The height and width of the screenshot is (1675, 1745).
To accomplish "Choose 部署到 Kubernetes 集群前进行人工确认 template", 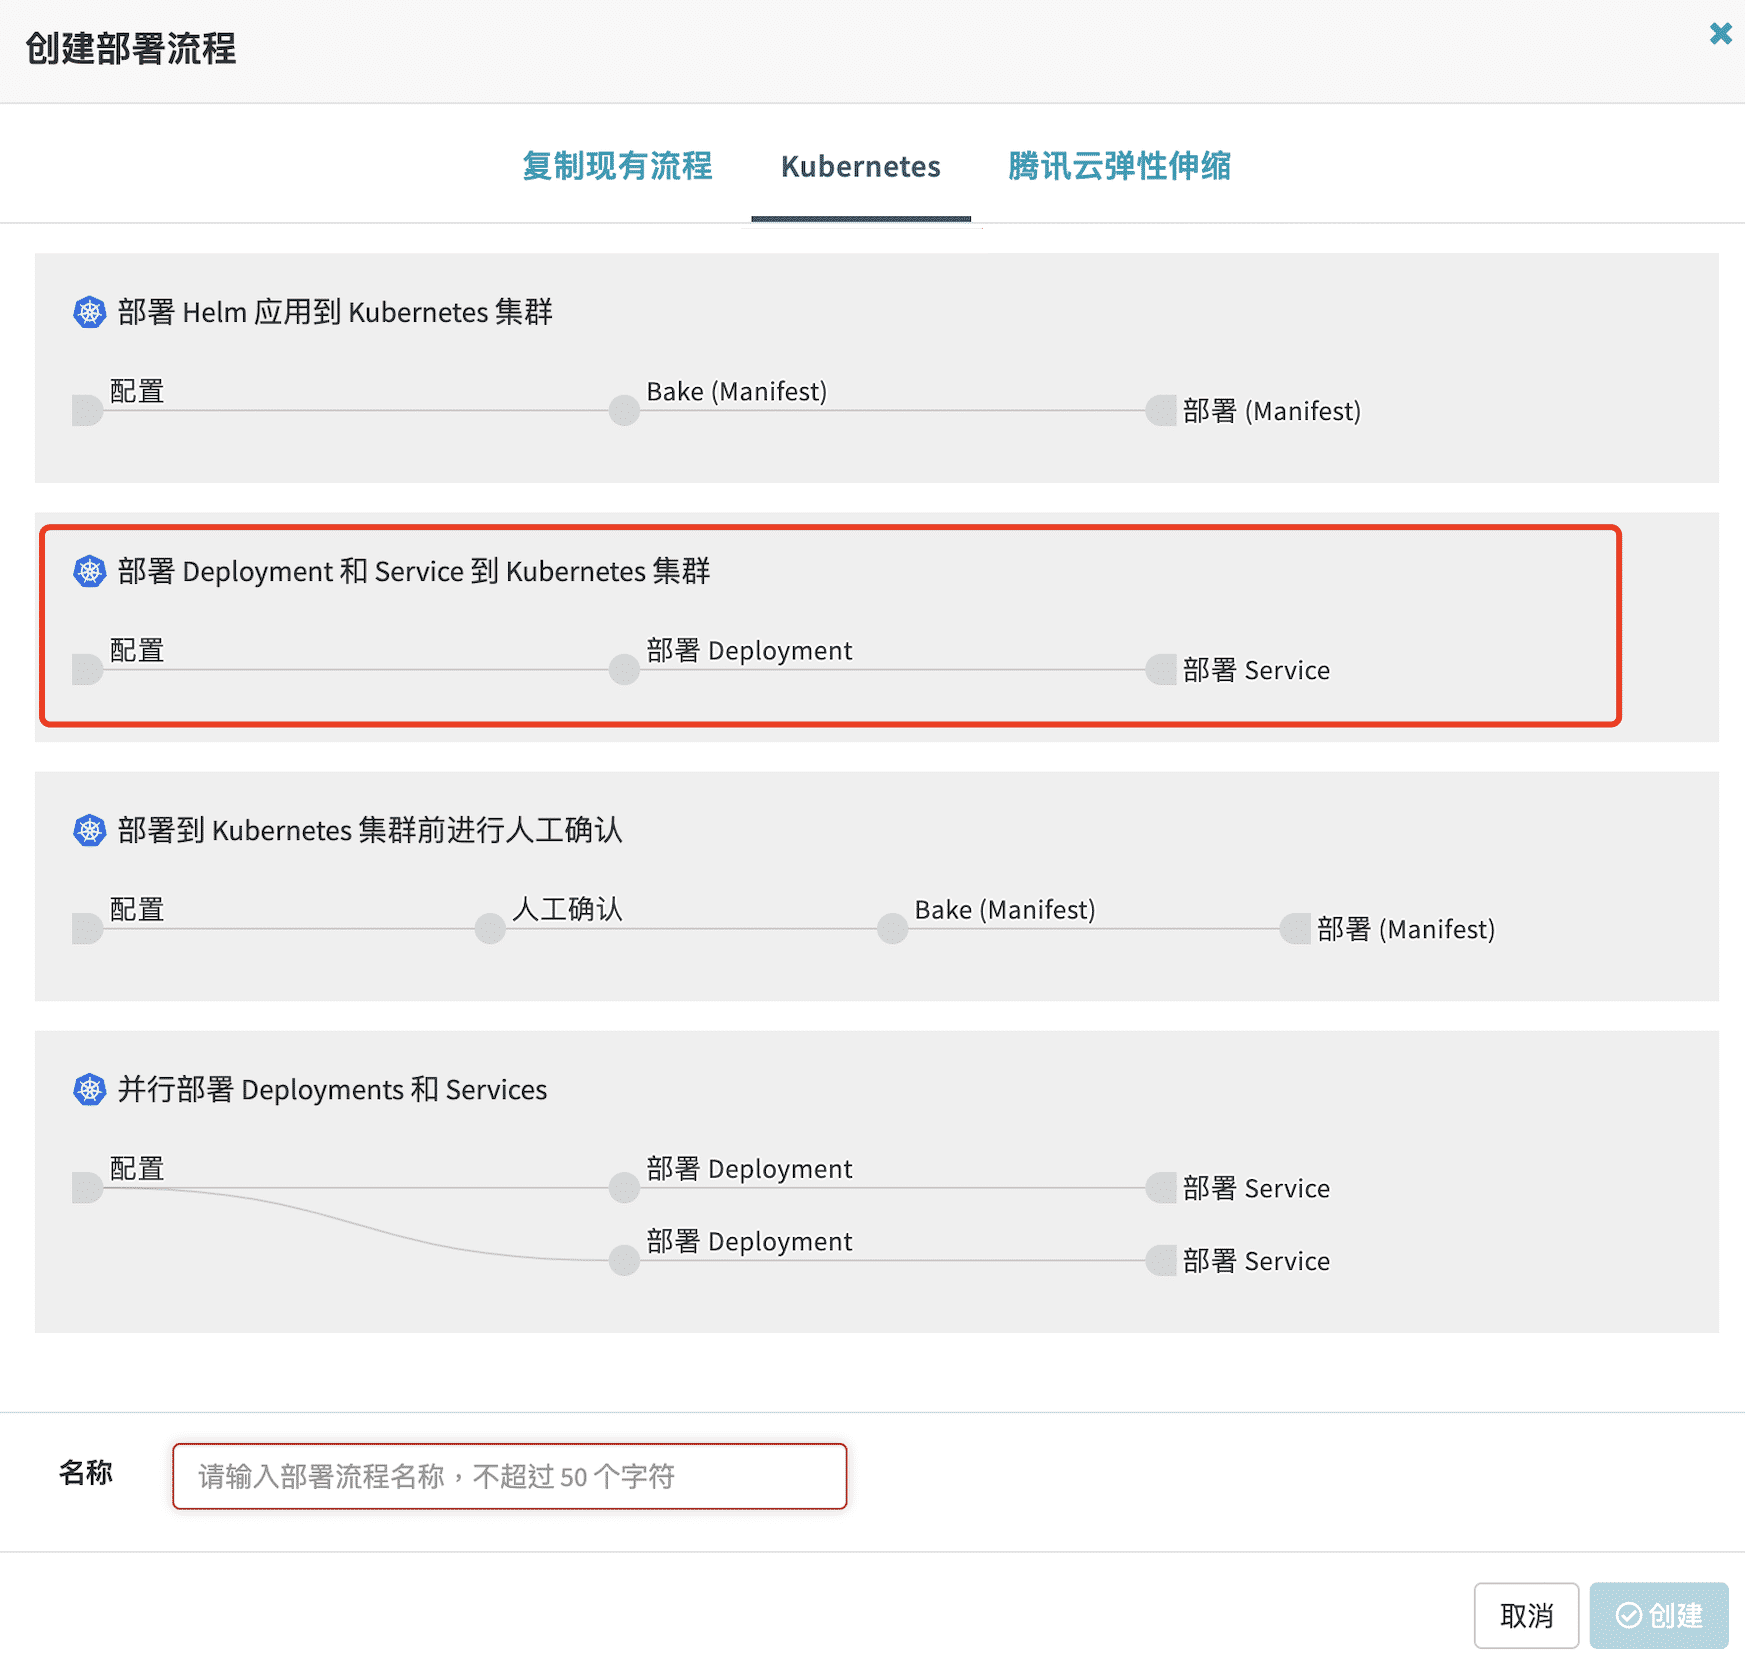I will [x=877, y=886].
